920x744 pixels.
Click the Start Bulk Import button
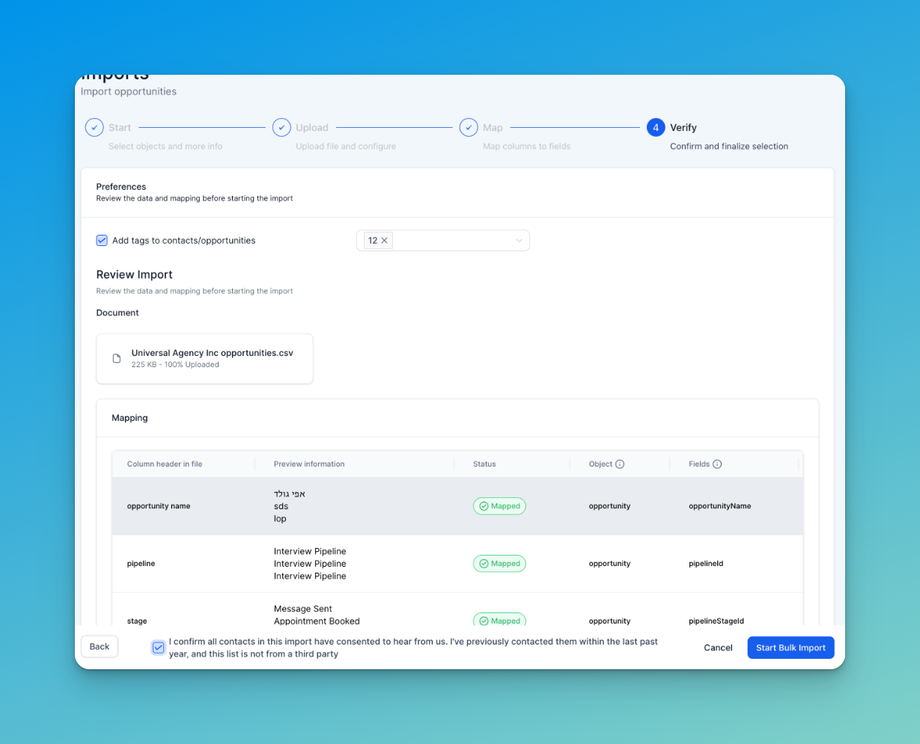tap(790, 648)
